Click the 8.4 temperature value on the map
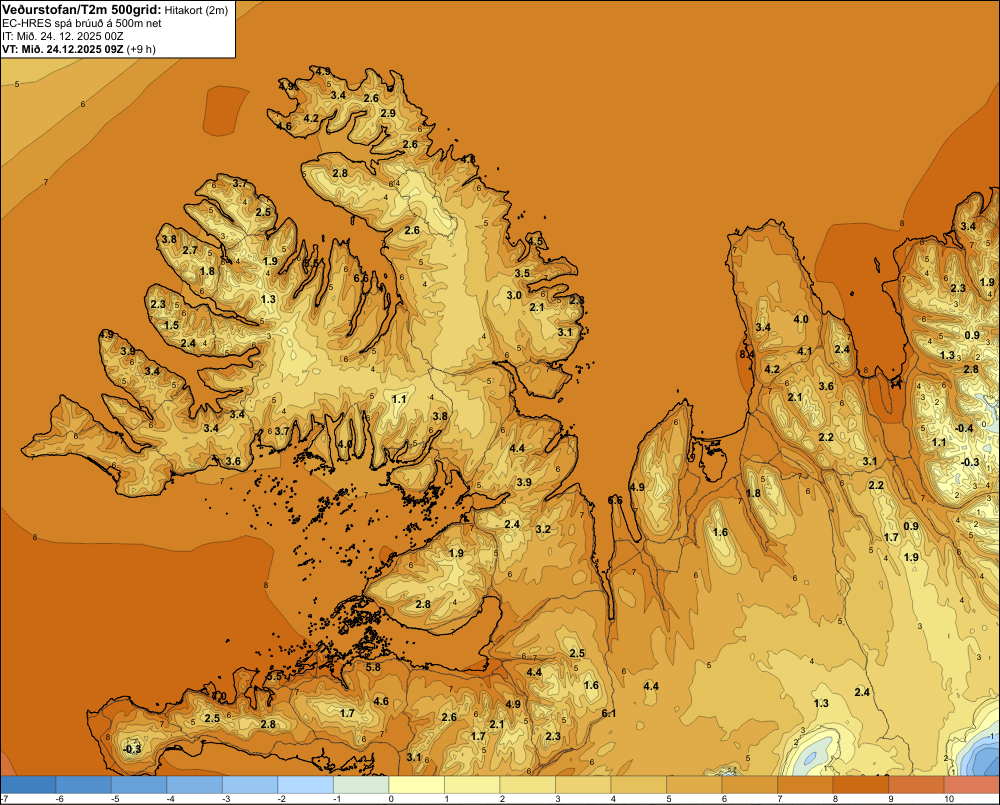1000x805 pixels. click(747, 354)
